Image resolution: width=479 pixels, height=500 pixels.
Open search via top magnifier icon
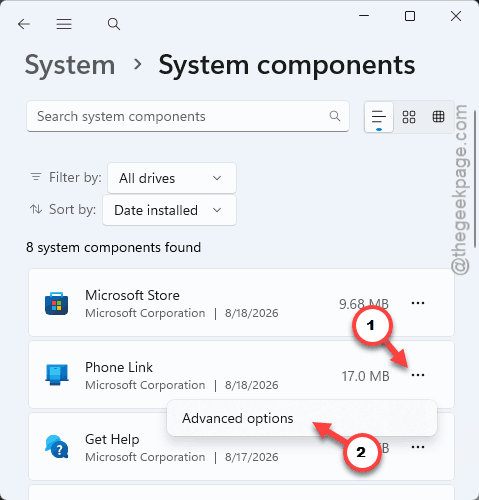[114, 24]
